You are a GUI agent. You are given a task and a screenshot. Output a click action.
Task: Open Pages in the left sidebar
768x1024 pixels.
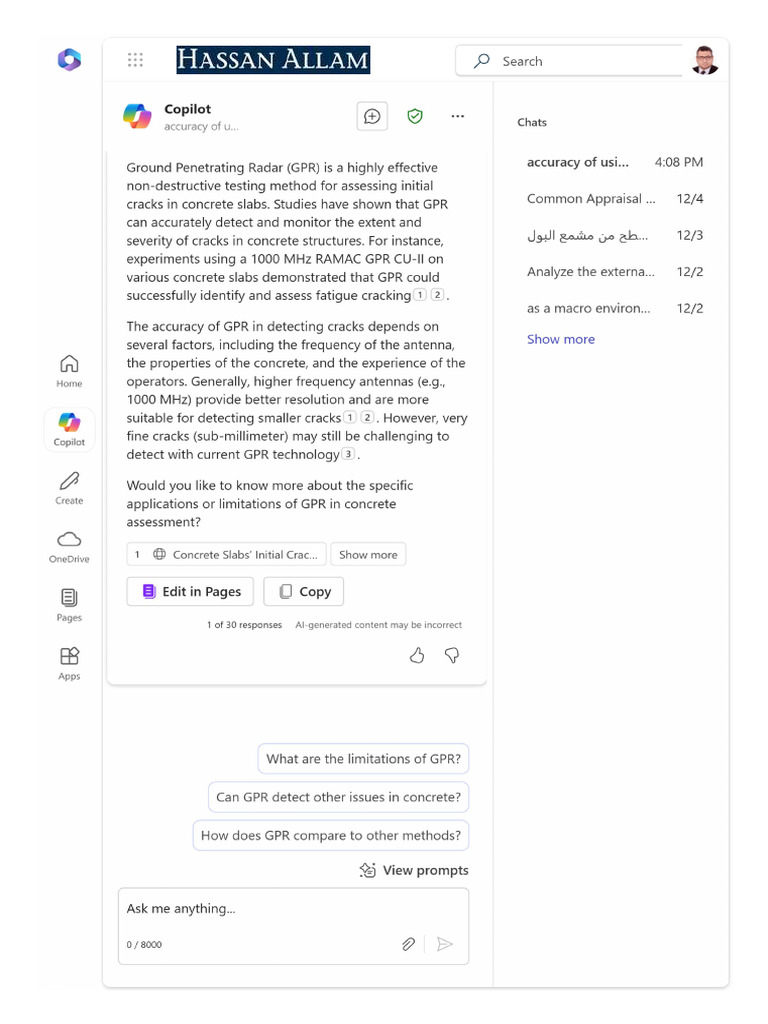69,605
